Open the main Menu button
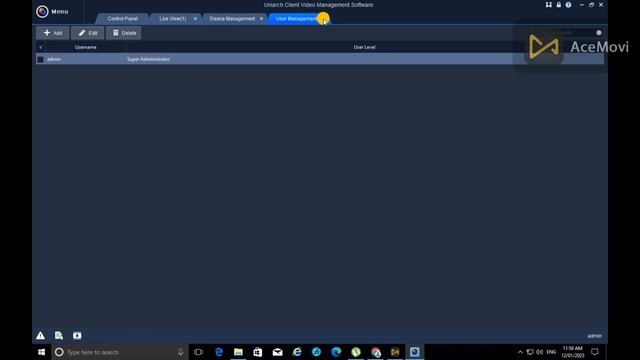The width and height of the screenshot is (640, 360). pyautogui.click(x=52, y=11)
